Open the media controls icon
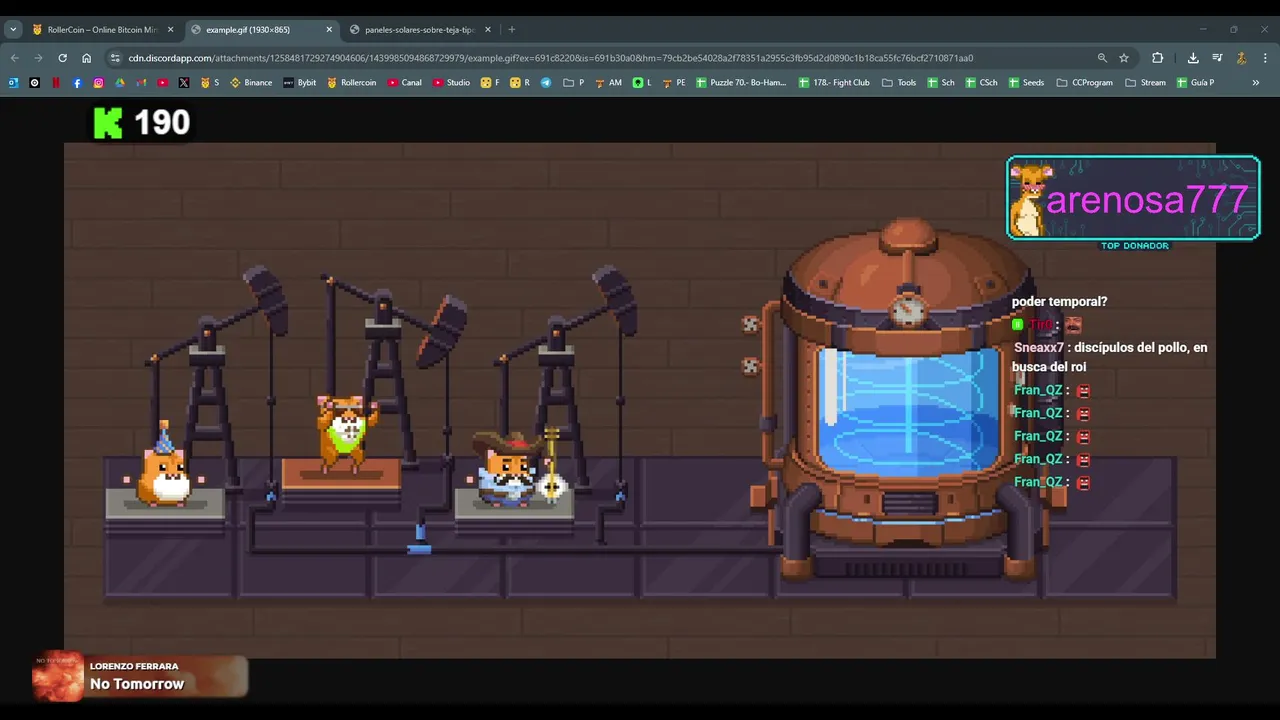 coord(1217,58)
